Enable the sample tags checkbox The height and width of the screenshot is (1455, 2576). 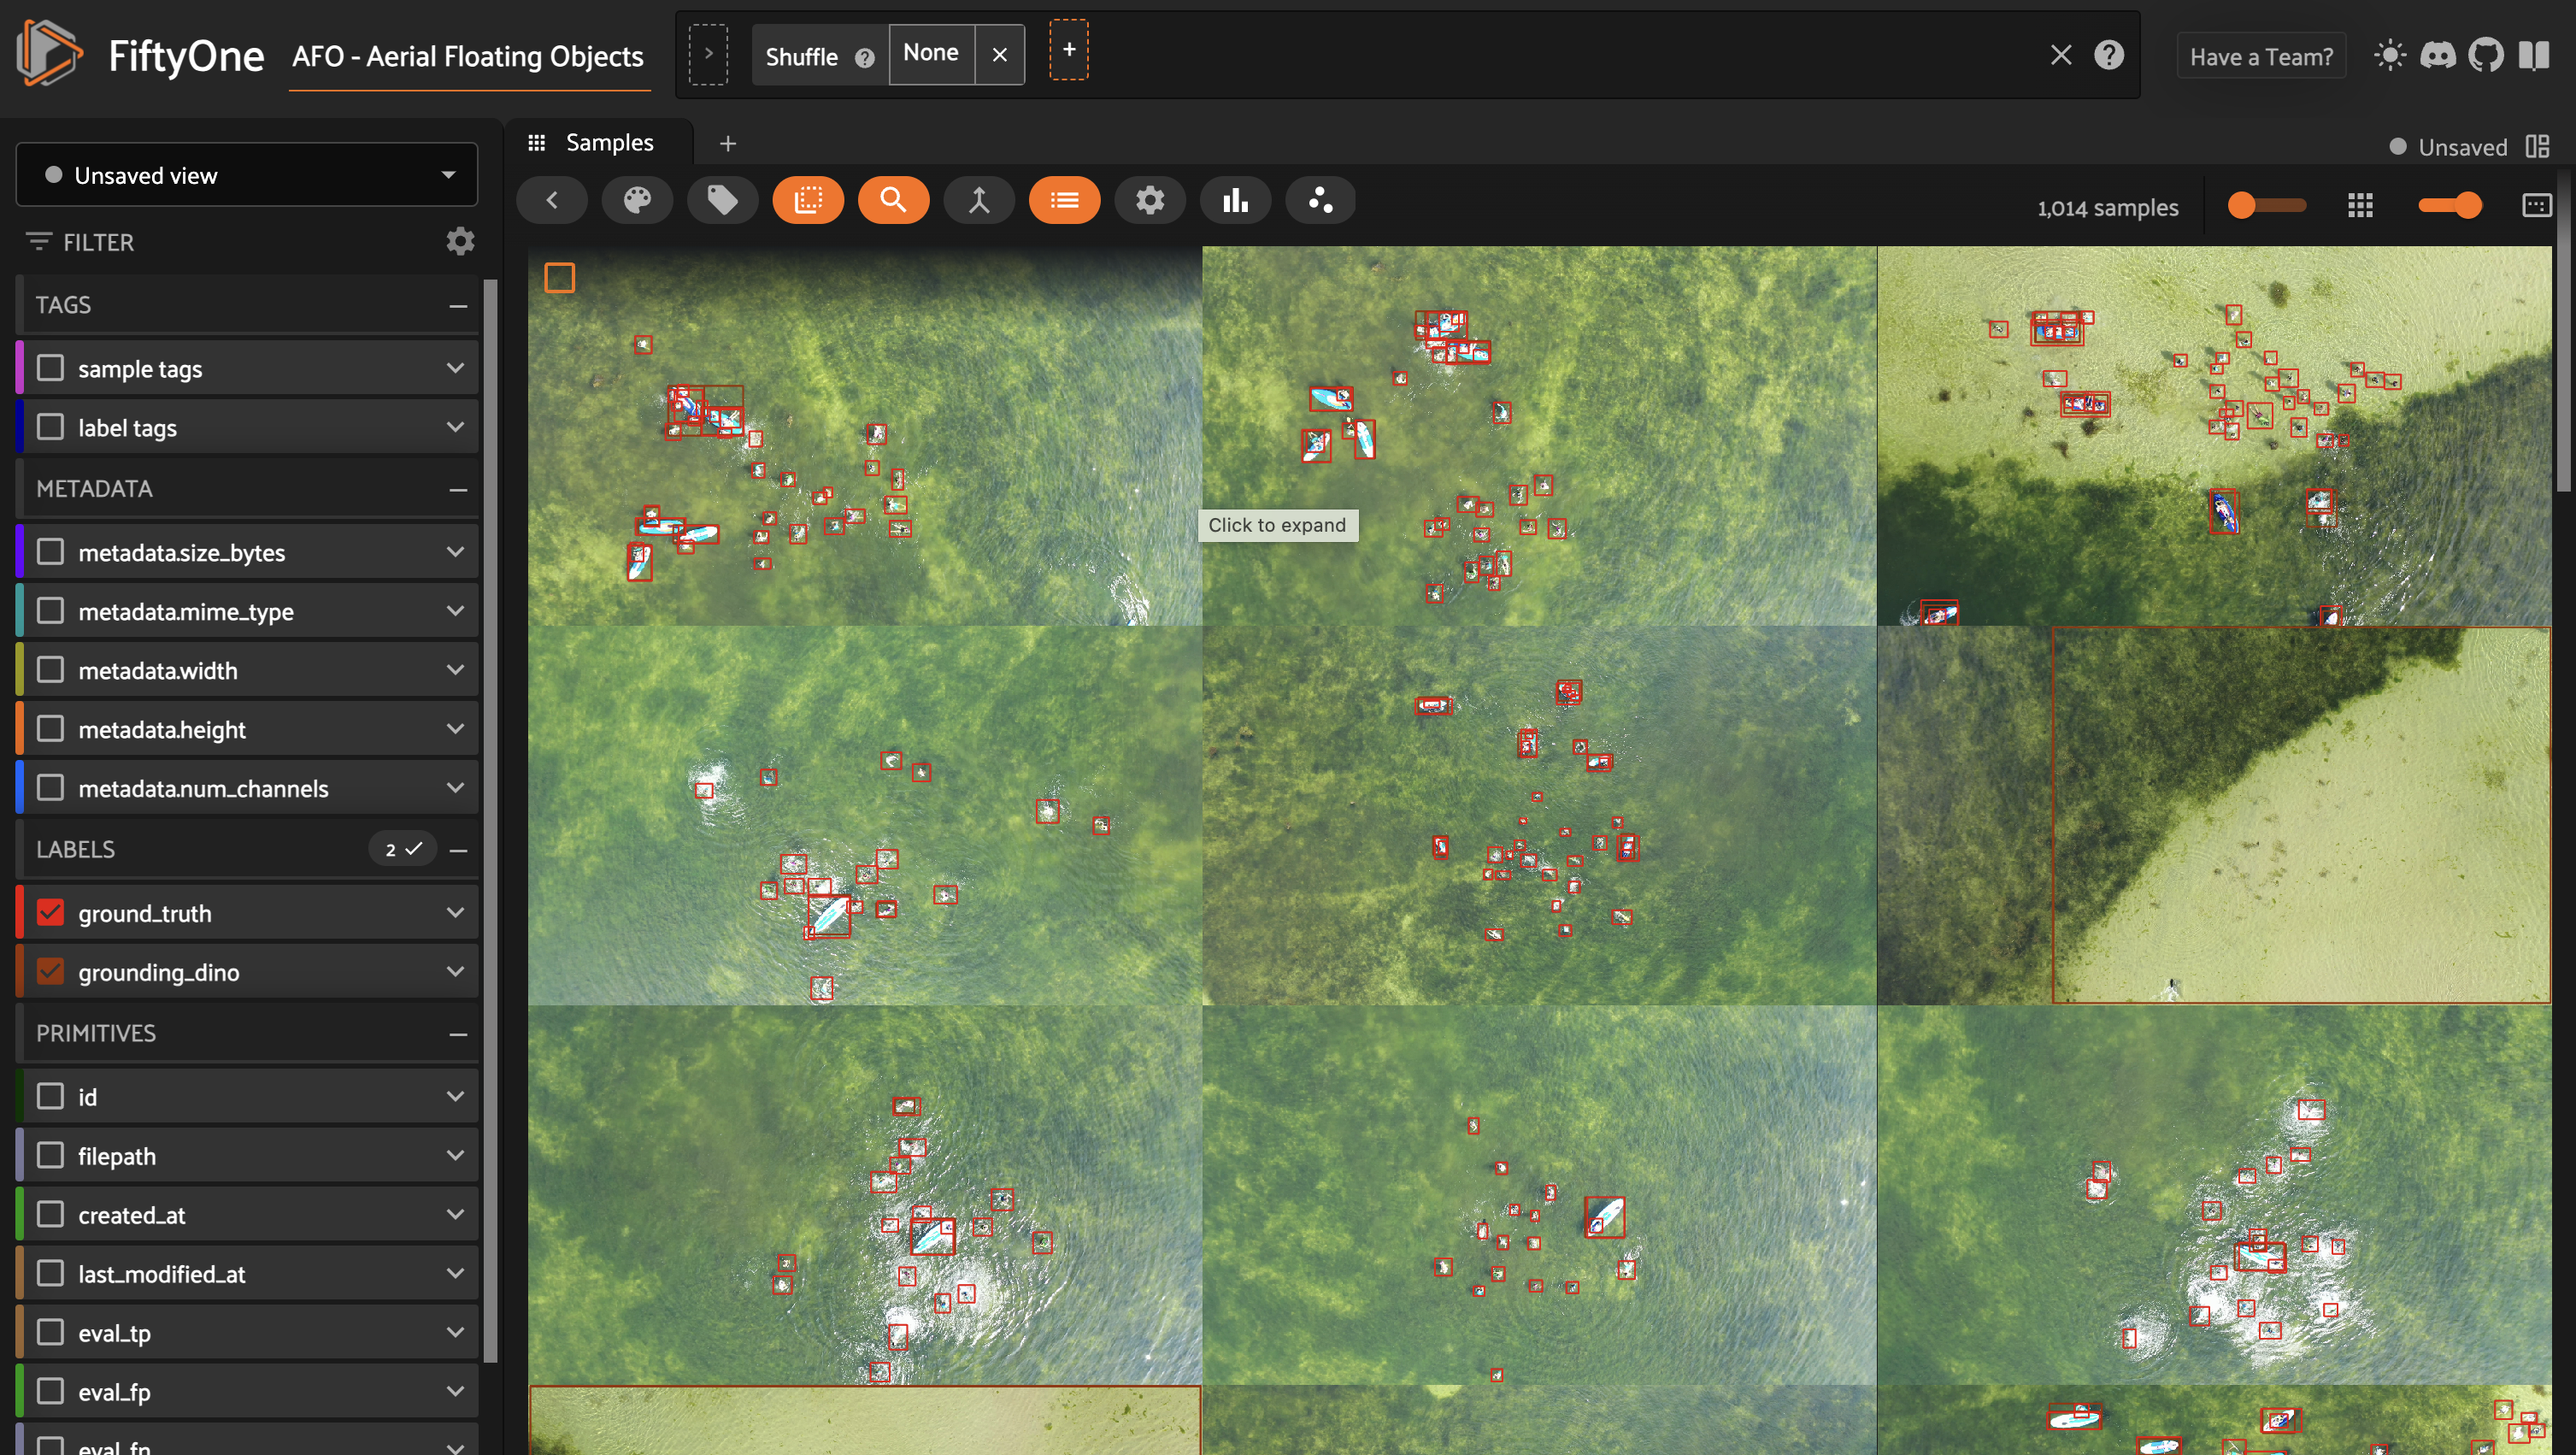pos(50,369)
